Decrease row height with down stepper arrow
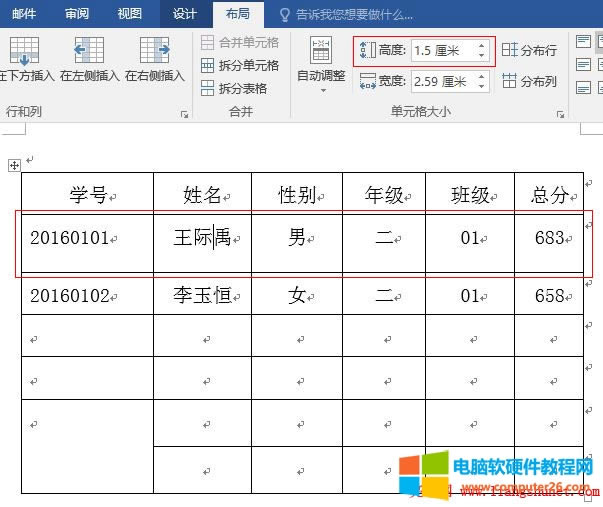Screen dimensions: 603x507 pos(481,55)
